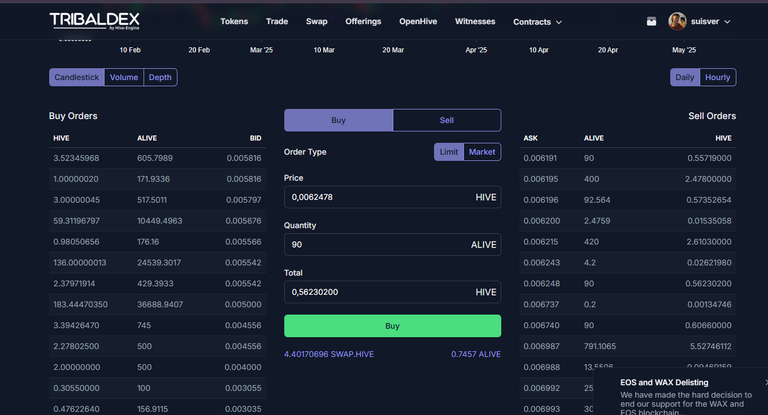
Task: Select sell order at ask 0.006248
Action: pos(627,284)
